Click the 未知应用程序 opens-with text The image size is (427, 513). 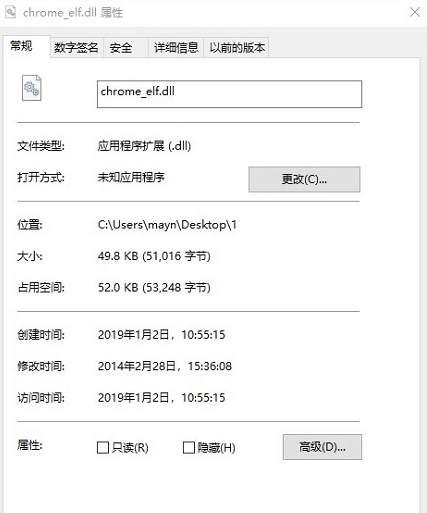pos(131,177)
